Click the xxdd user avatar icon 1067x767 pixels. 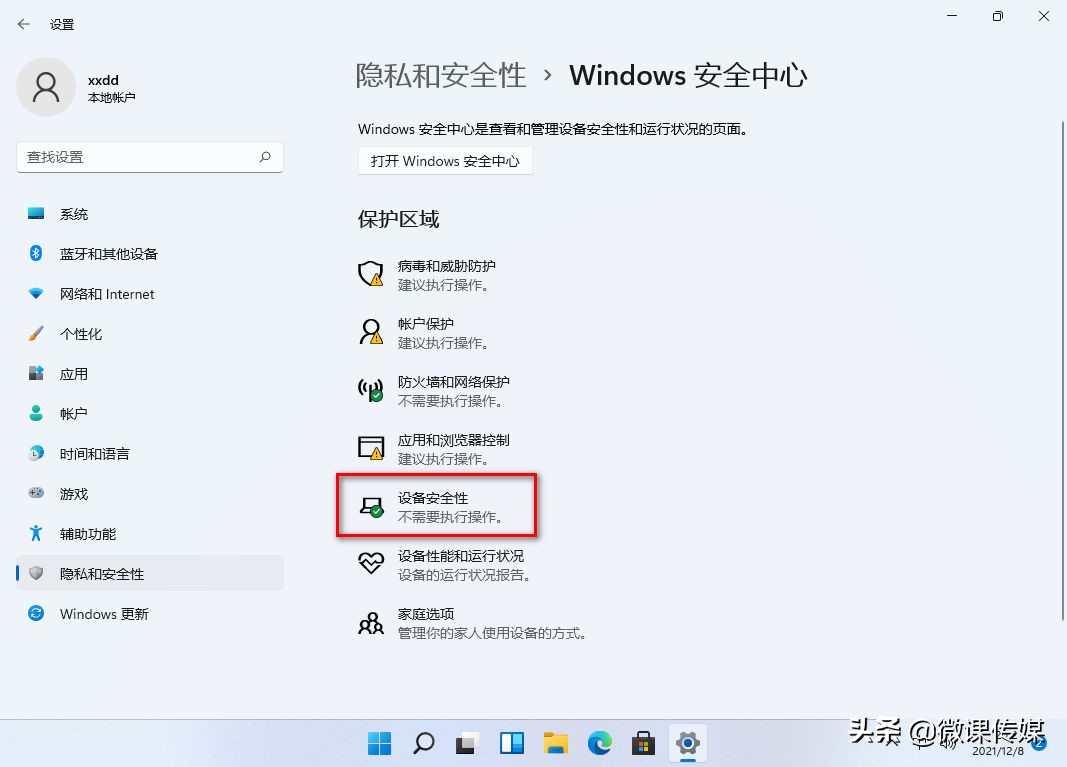click(46, 87)
